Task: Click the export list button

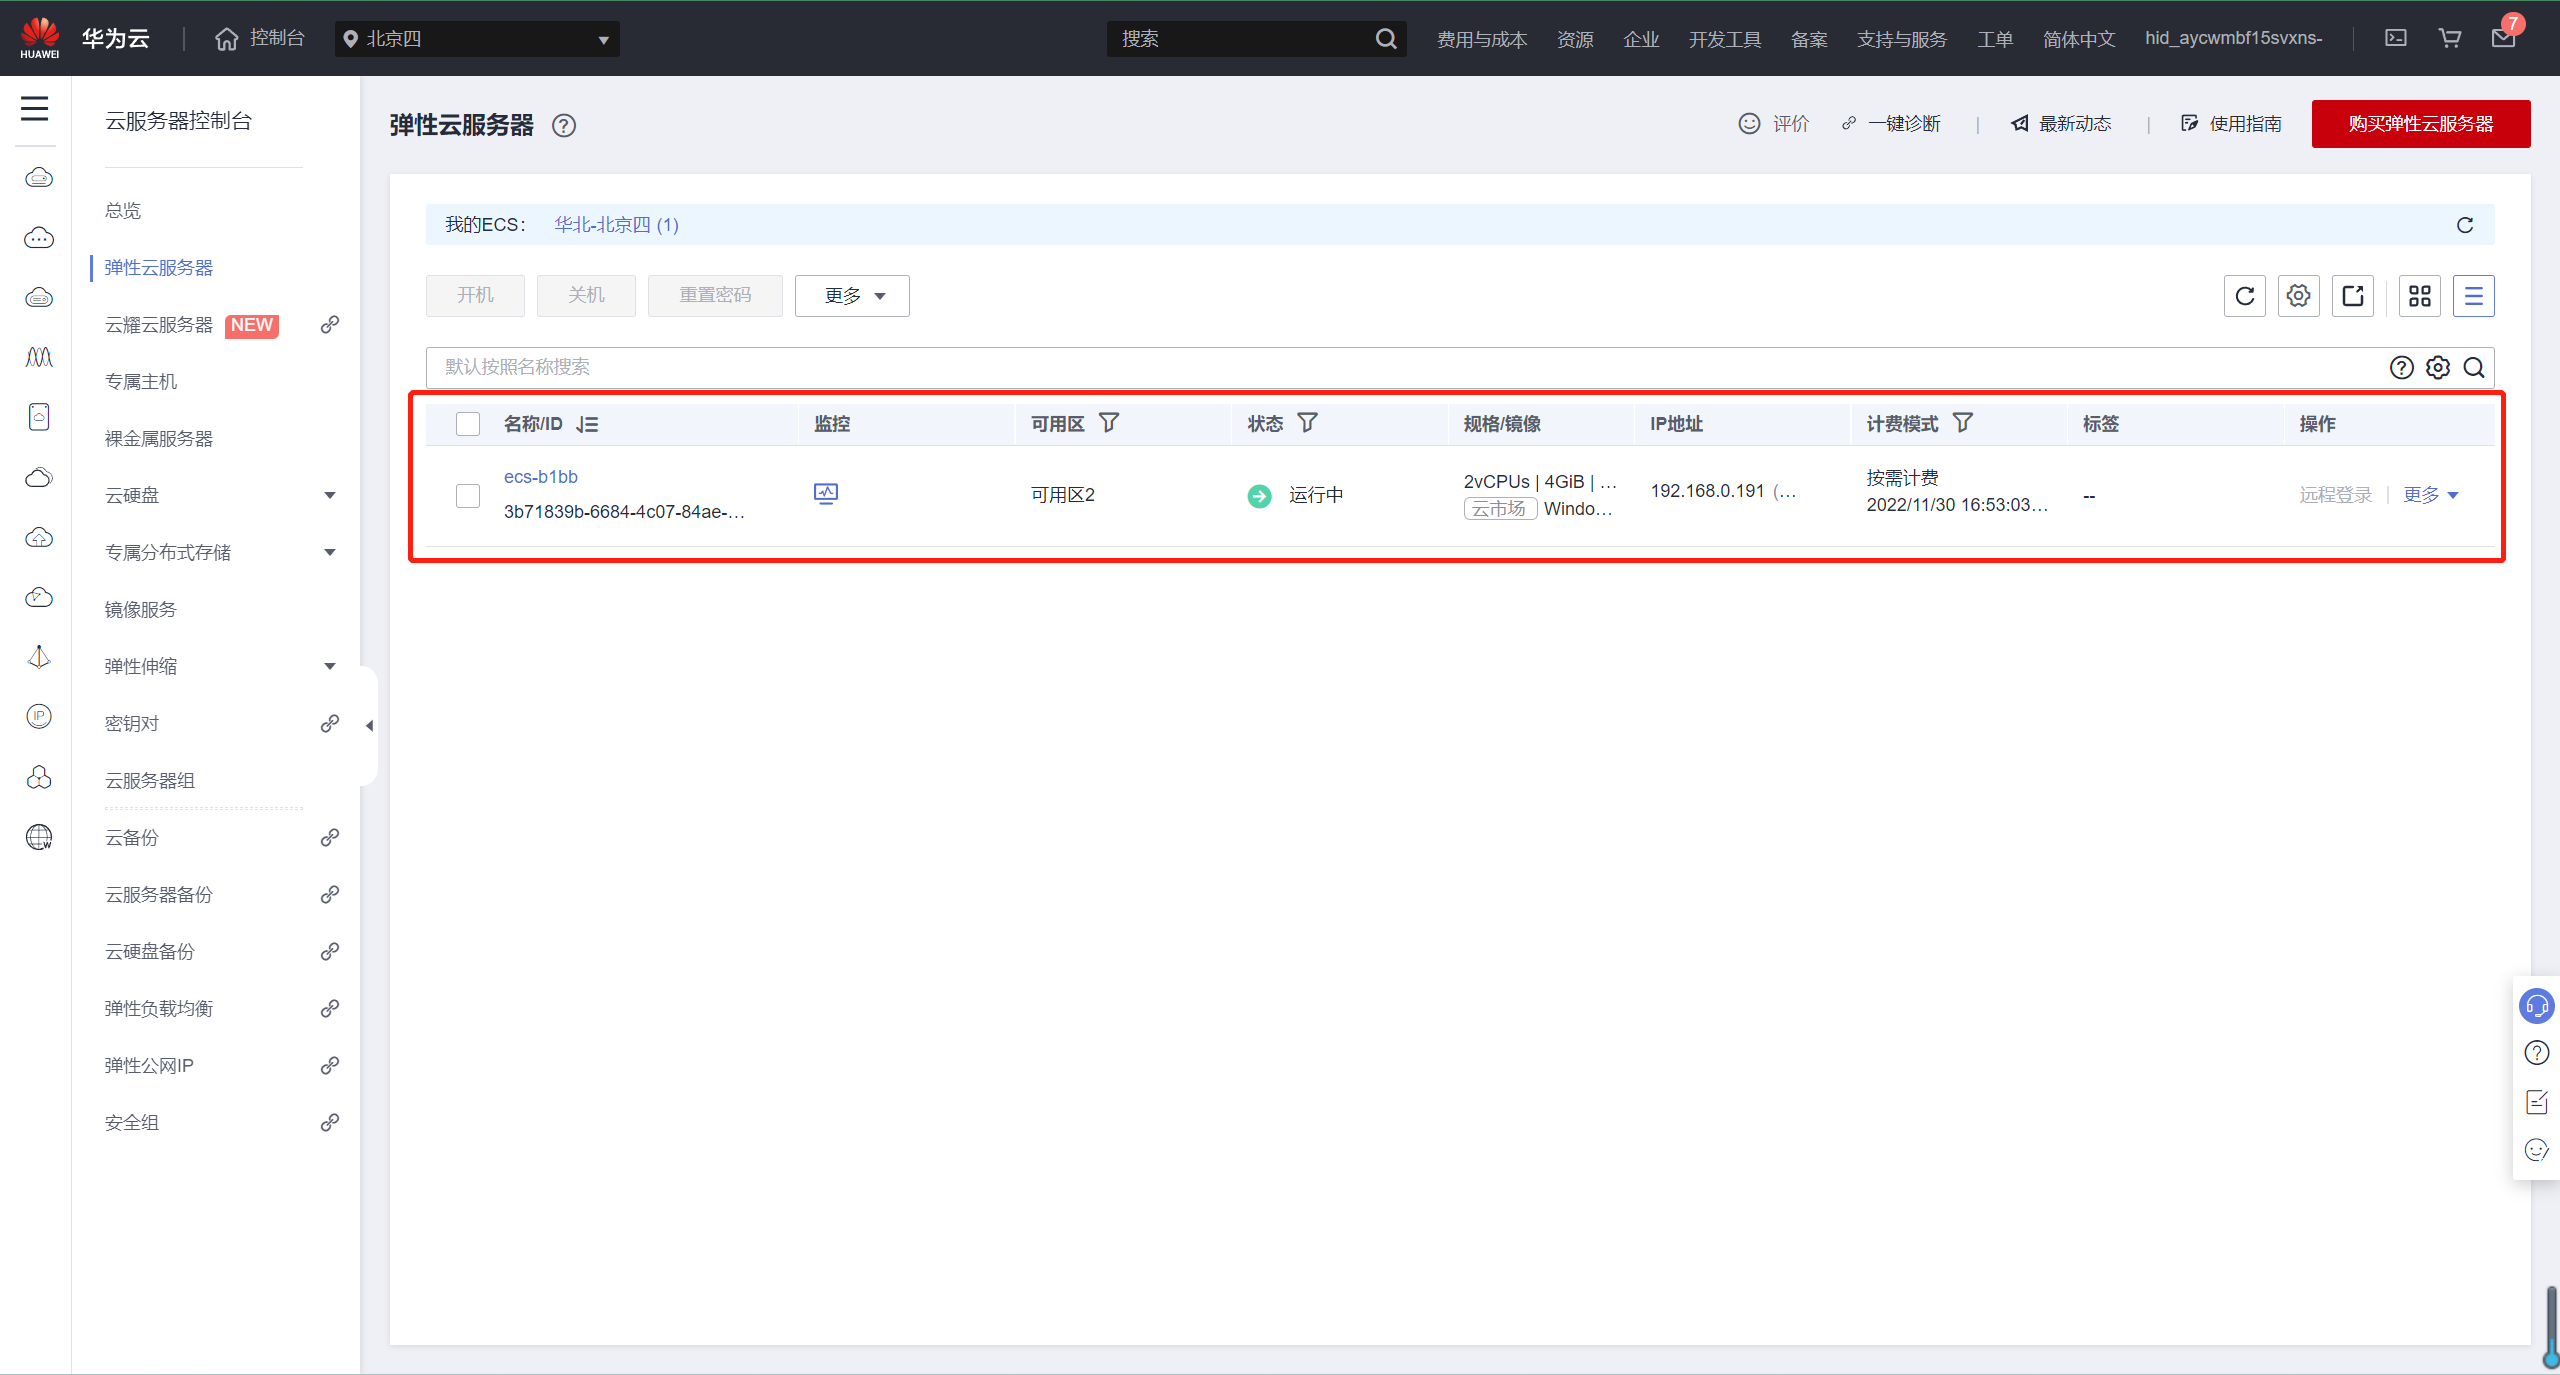Action: point(2353,296)
